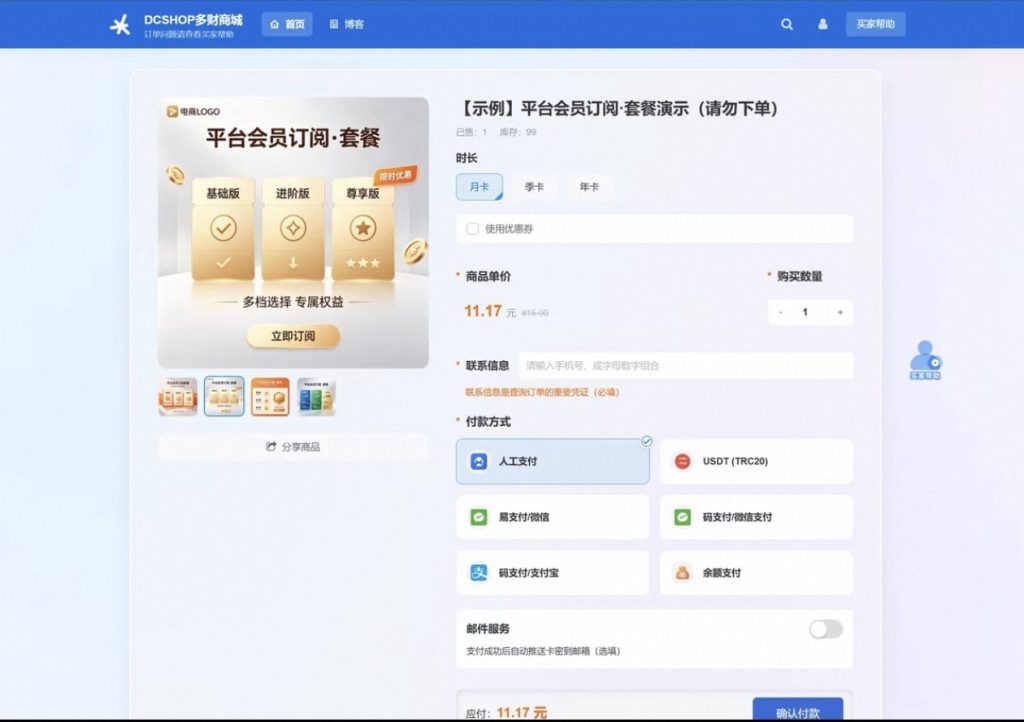
Task: Select the fourth blue-green product thumbnail
Action: click(316, 396)
